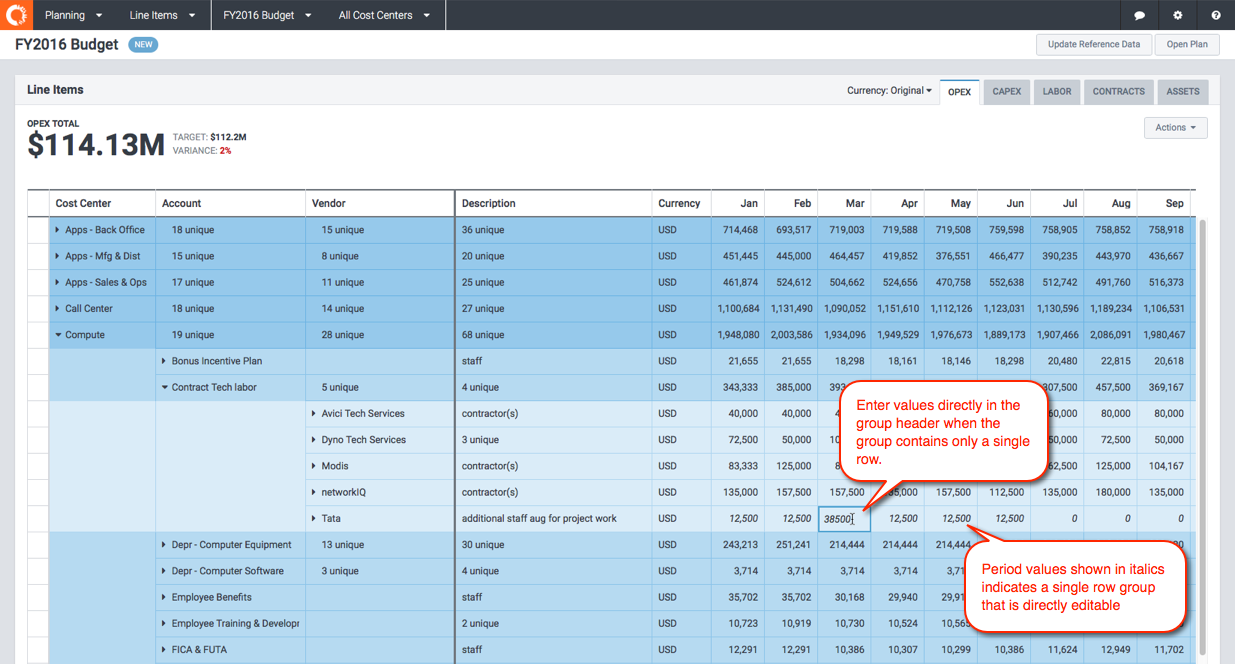Click the Open Plan button
Viewport: 1235px width, 664px height.
click(x=1187, y=44)
